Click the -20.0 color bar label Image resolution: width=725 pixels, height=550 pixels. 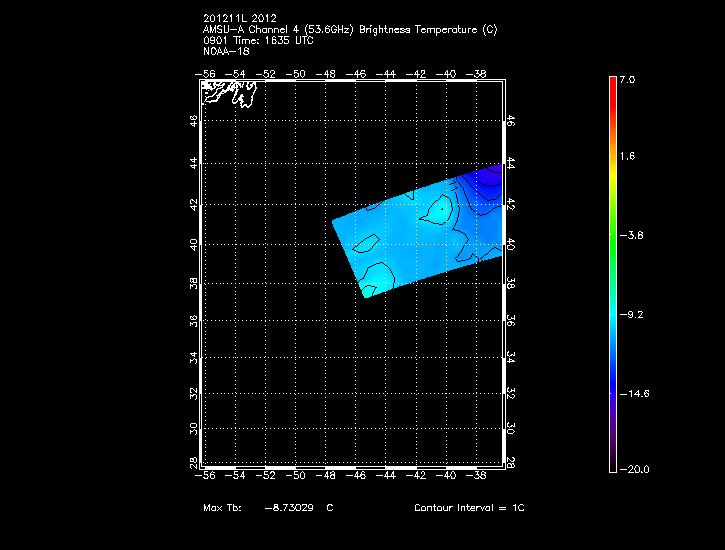pyautogui.click(x=633, y=470)
